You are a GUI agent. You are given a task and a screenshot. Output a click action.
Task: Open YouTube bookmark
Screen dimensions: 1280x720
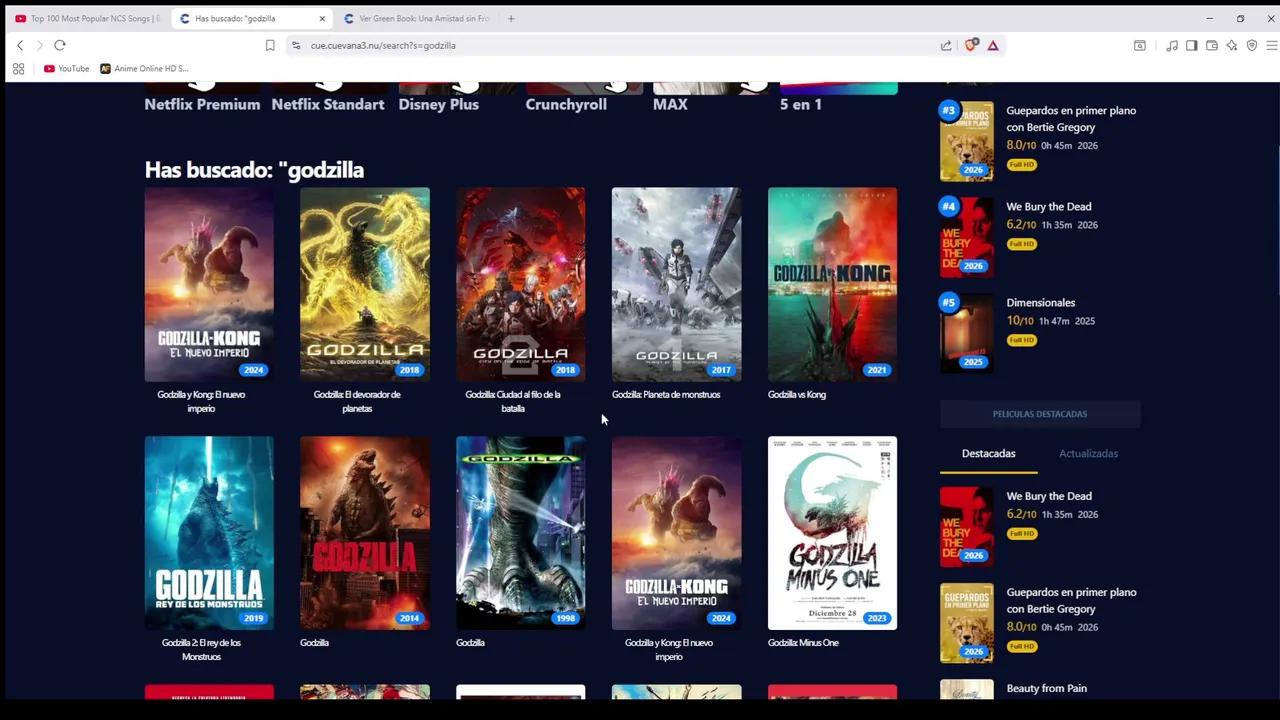point(67,69)
